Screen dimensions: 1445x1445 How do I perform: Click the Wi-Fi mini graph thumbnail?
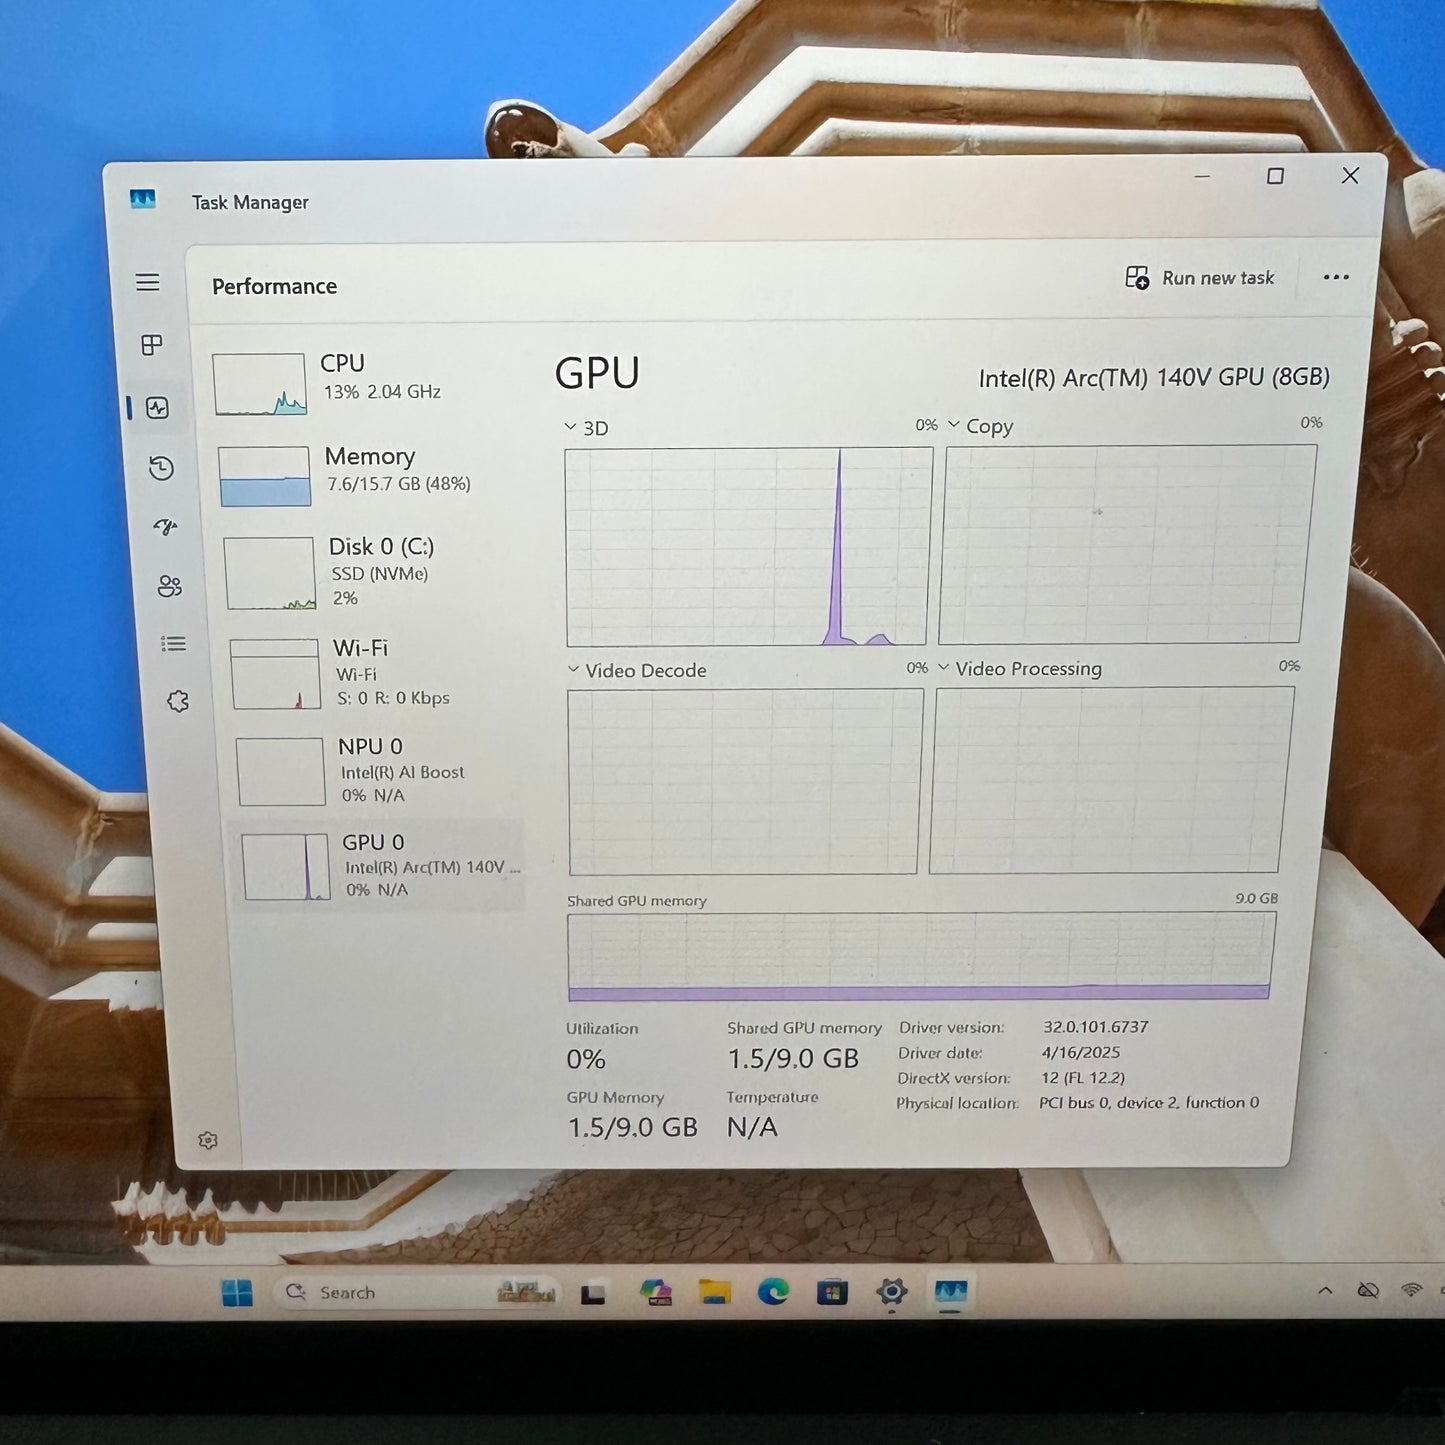point(276,674)
